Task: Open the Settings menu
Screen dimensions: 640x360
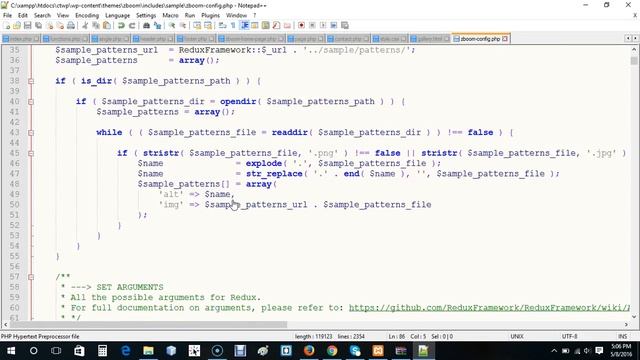Action: pos(146,15)
